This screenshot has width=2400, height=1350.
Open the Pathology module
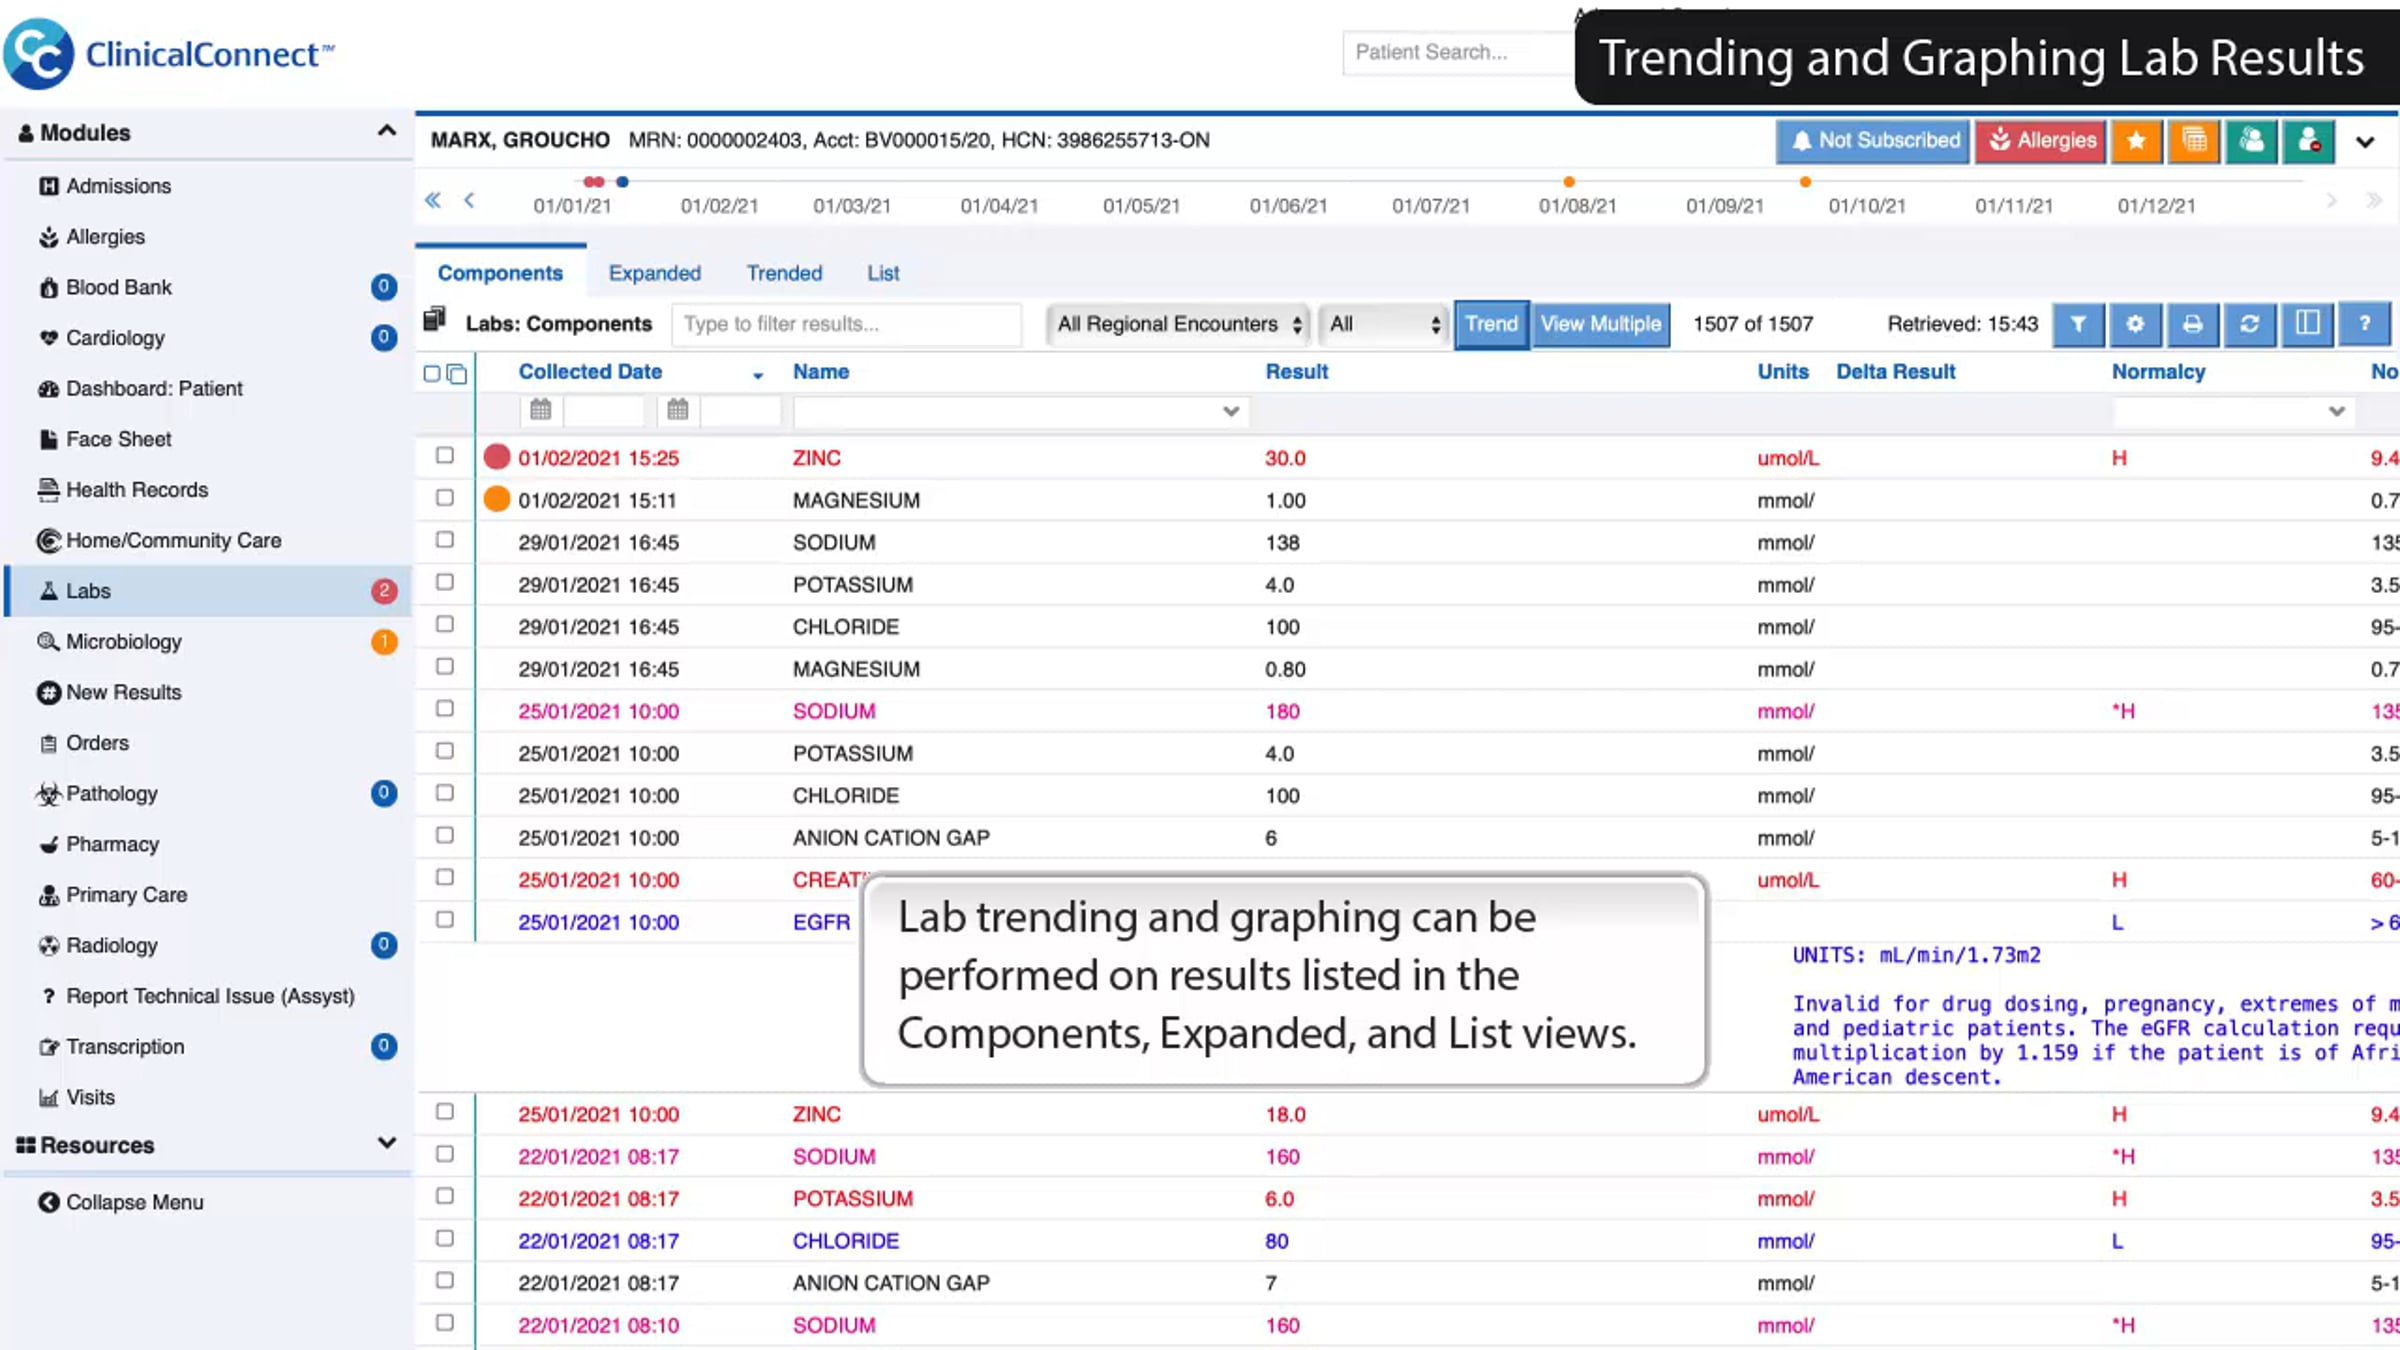[x=111, y=794]
